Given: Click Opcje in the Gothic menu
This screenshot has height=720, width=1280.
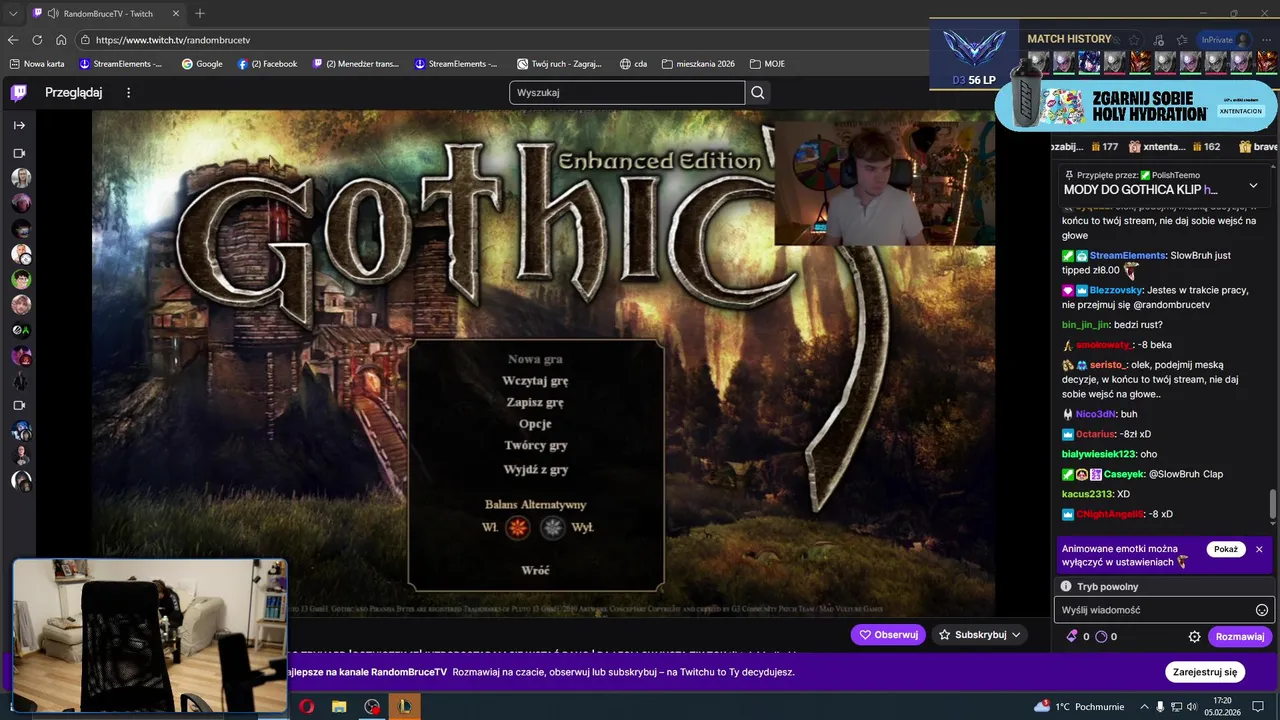Looking at the screenshot, I should pyautogui.click(x=535, y=424).
